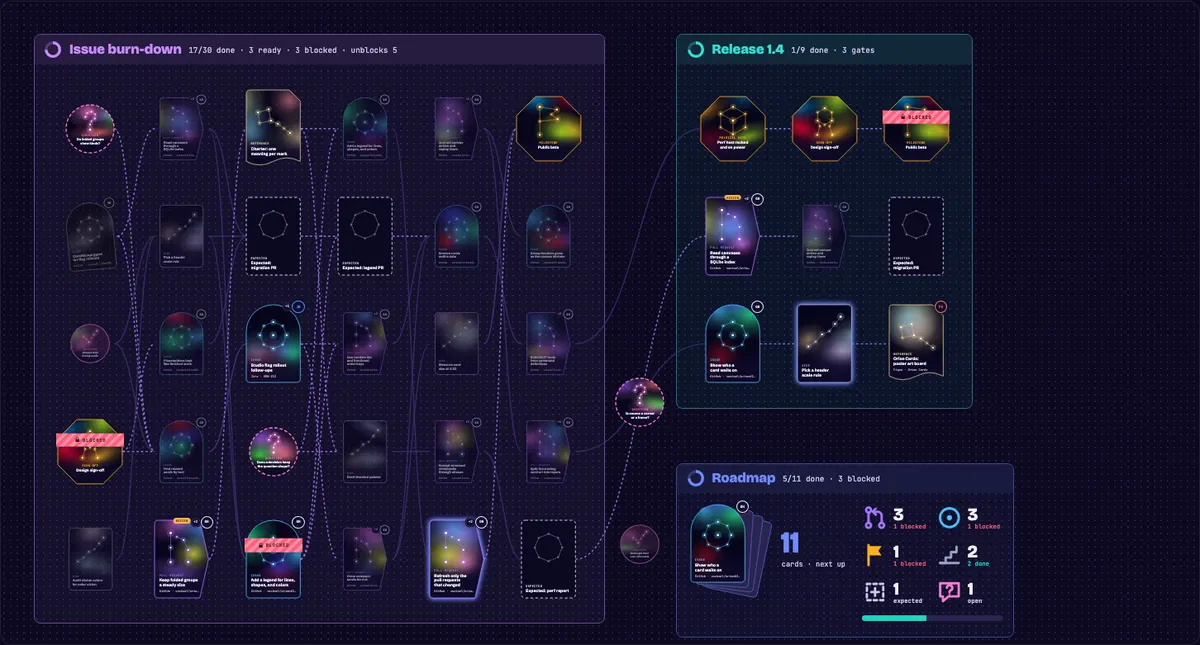Open small dimmed bubble below Release 1.4

[640, 544]
